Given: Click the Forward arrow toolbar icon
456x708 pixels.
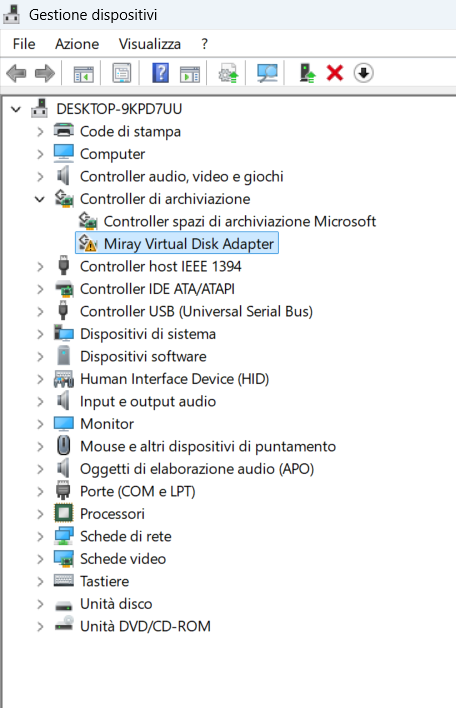Looking at the screenshot, I should click(x=45, y=73).
